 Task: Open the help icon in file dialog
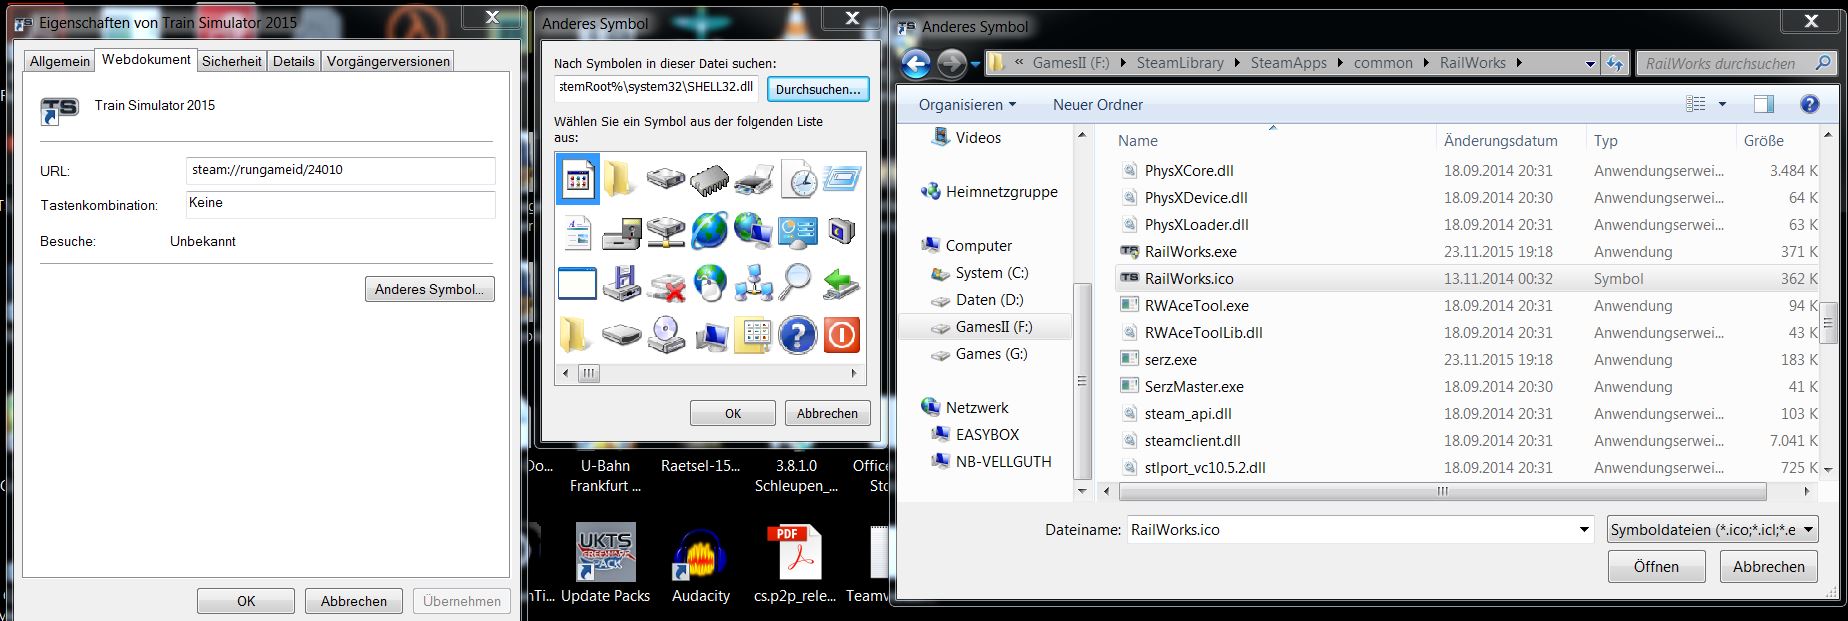pyautogui.click(x=1809, y=104)
